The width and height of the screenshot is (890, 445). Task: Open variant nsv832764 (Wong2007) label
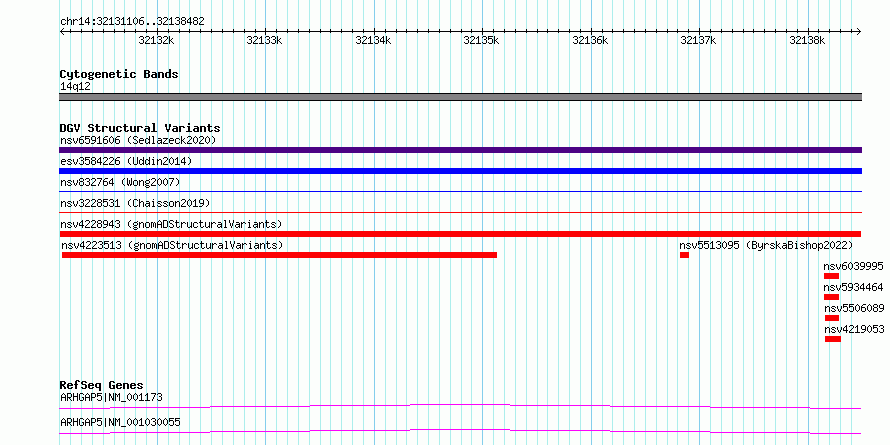click(120, 182)
